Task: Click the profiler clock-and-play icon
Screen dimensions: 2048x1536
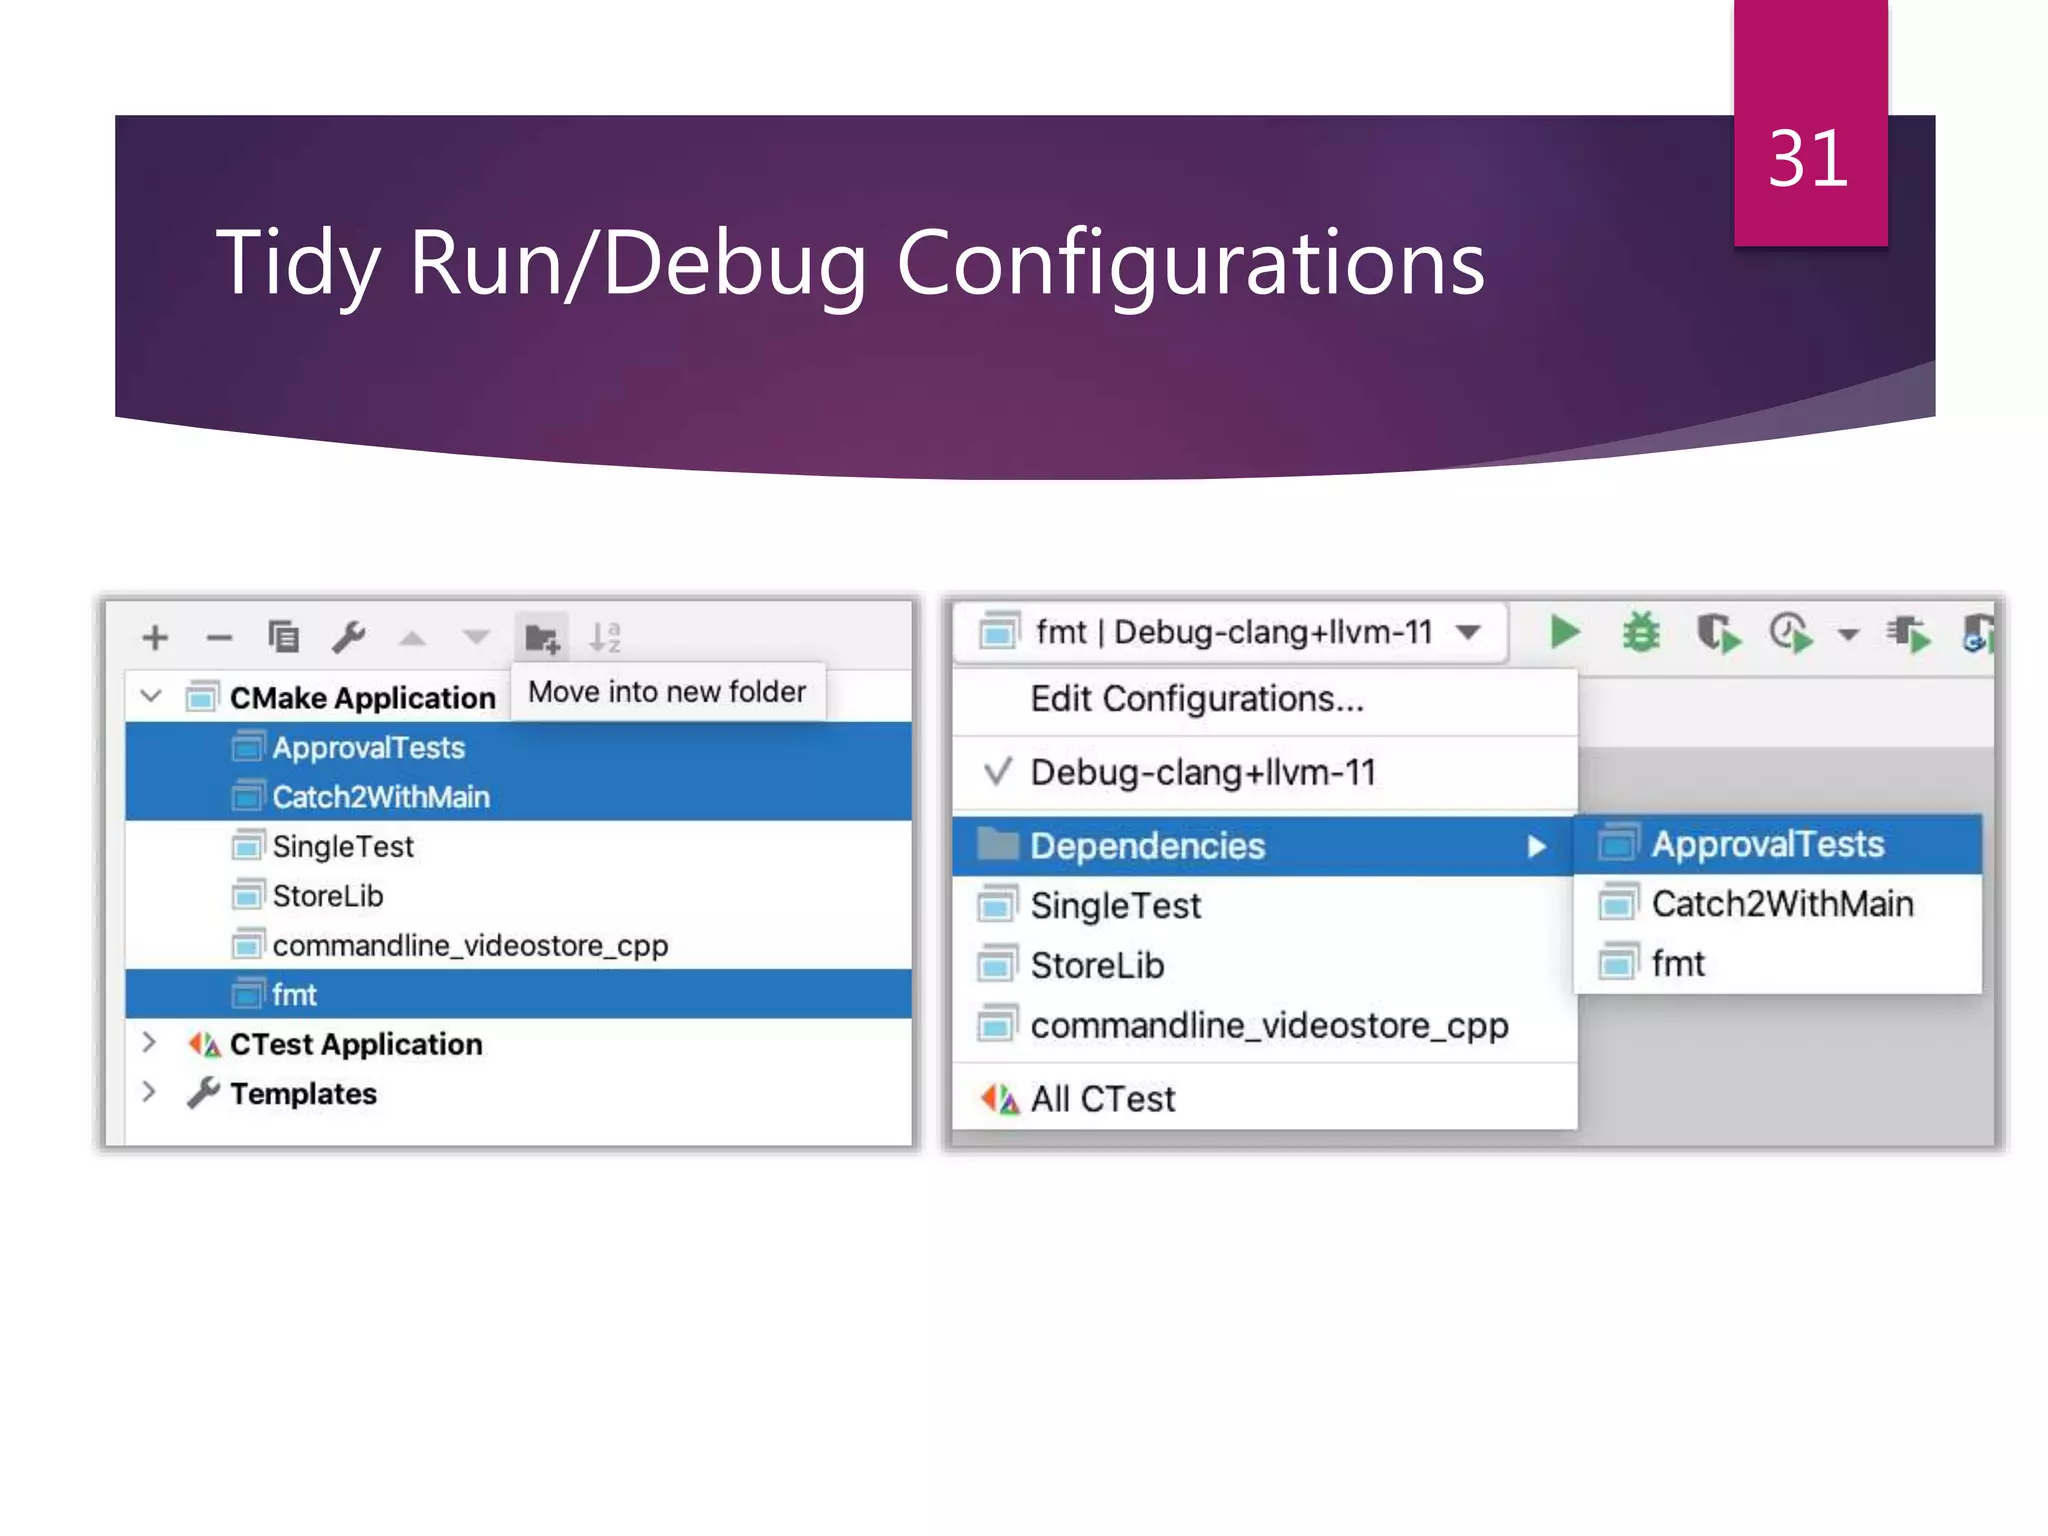Action: tap(1791, 633)
